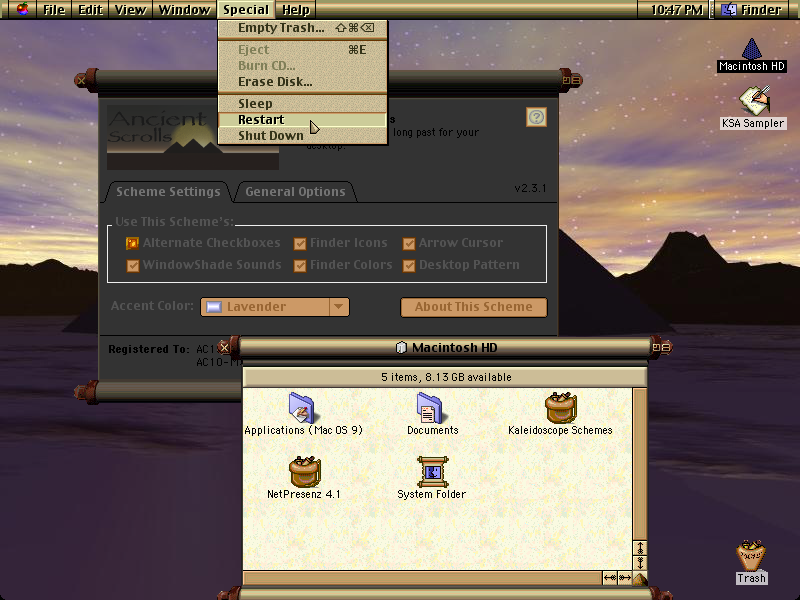Close the Ancient Scrolls scheme window
Screen dimensions: 800x600
coord(81,80)
